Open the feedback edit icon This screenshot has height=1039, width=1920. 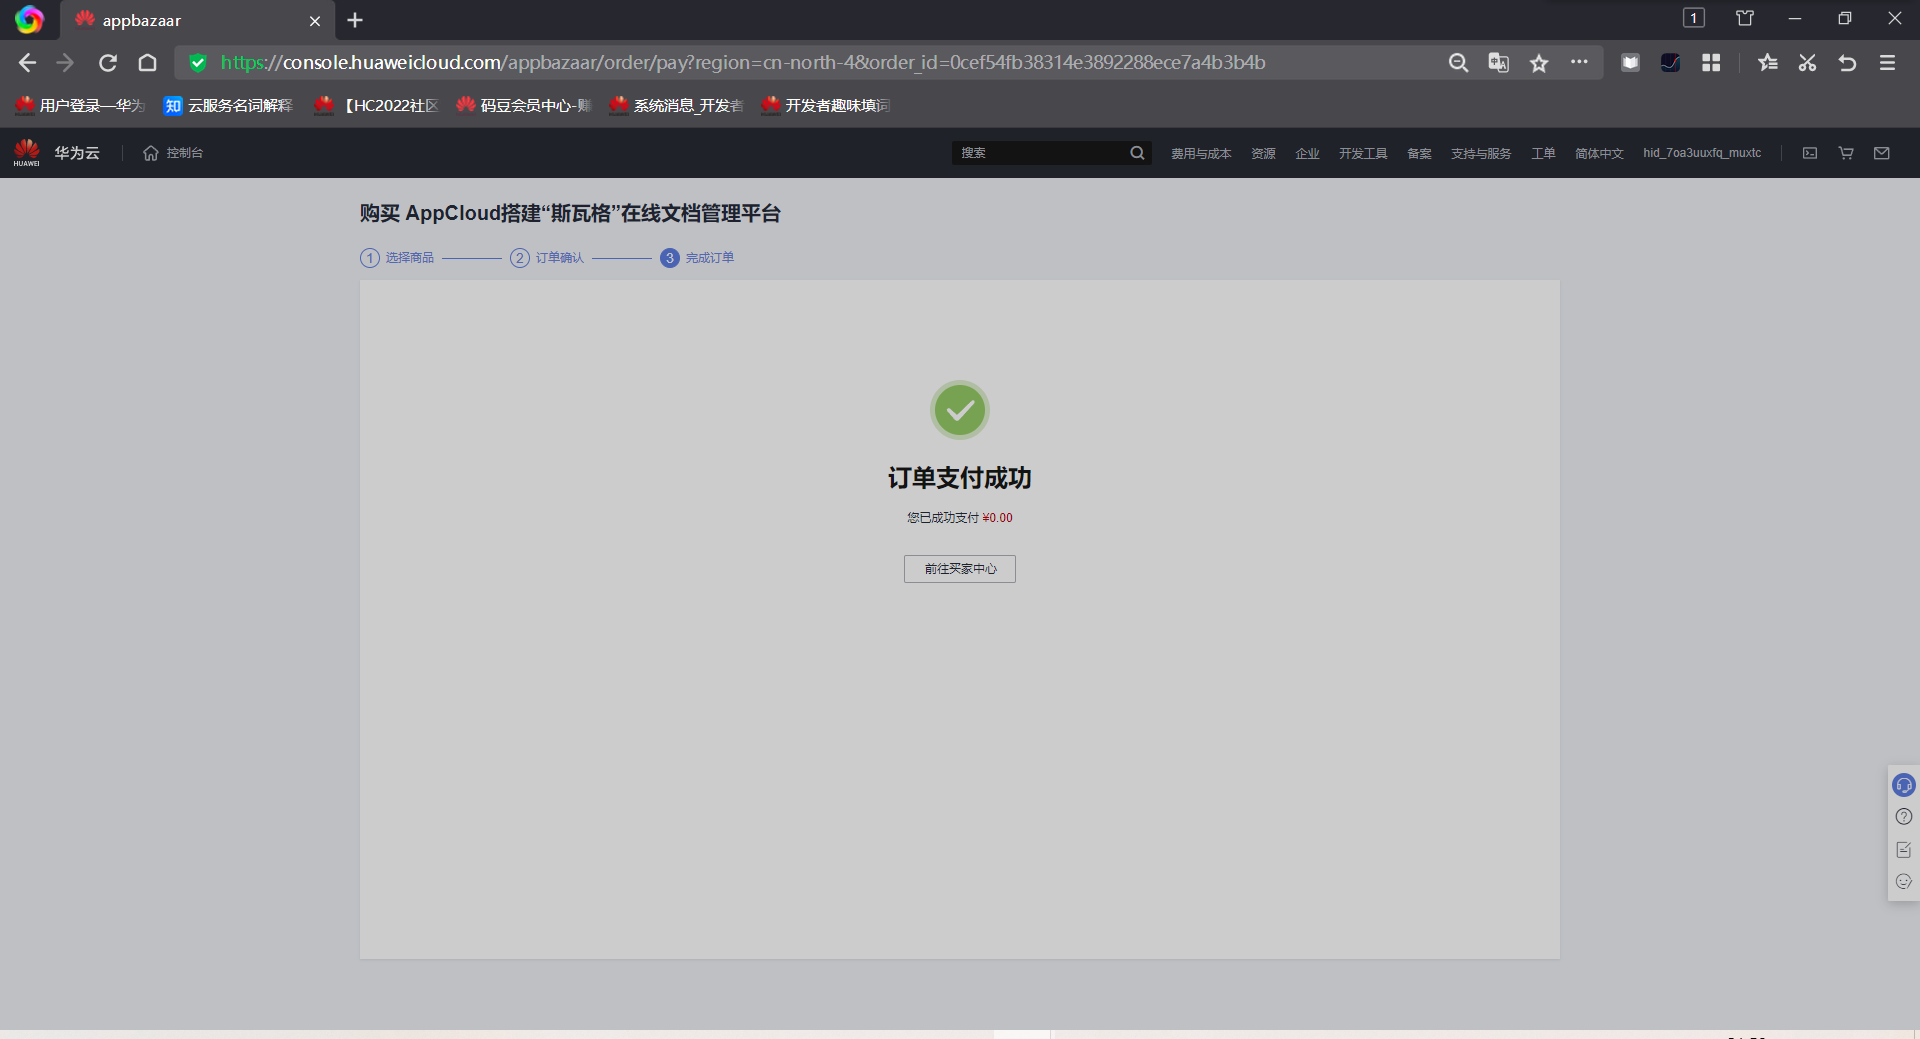pyautogui.click(x=1904, y=850)
